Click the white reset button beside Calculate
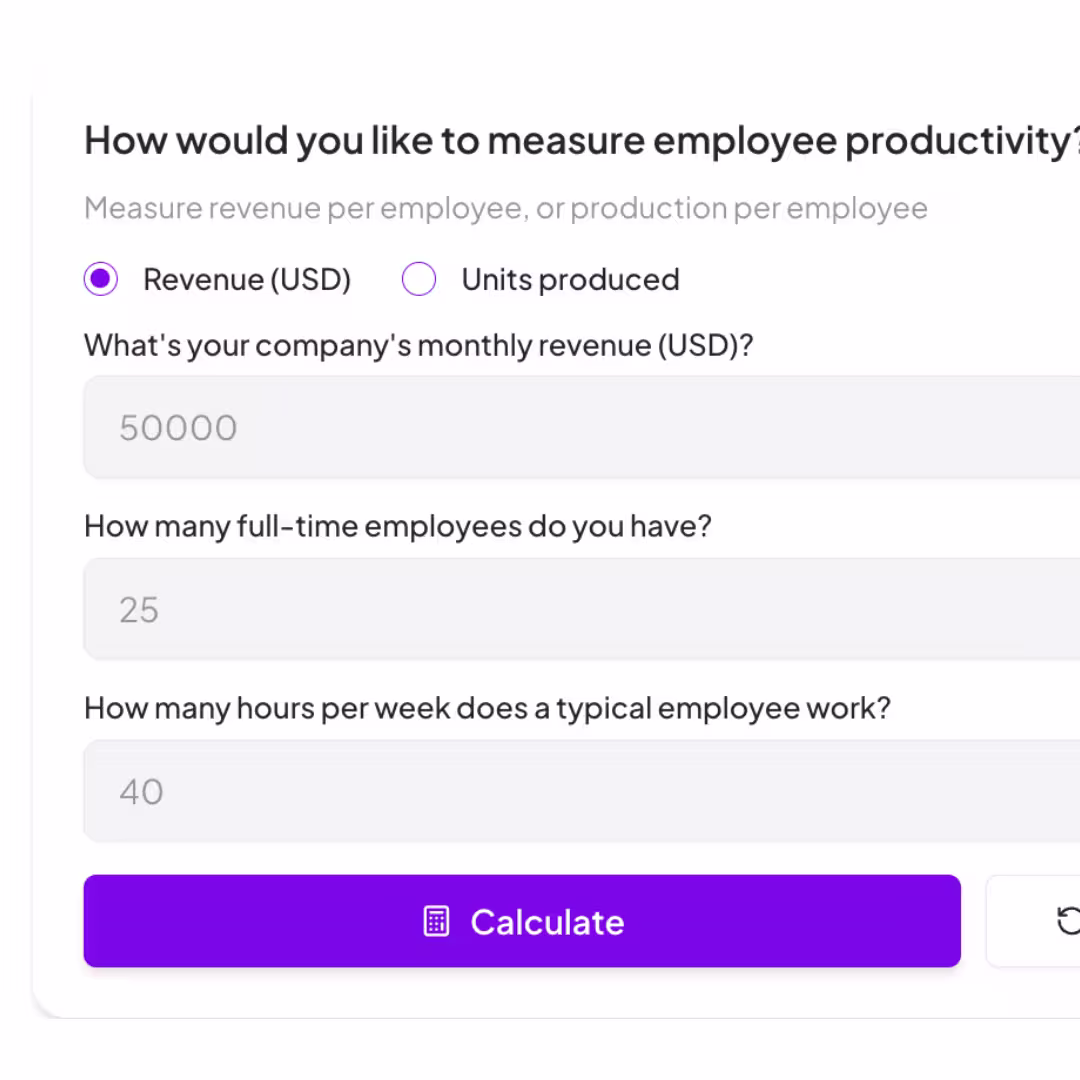 [1033, 921]
